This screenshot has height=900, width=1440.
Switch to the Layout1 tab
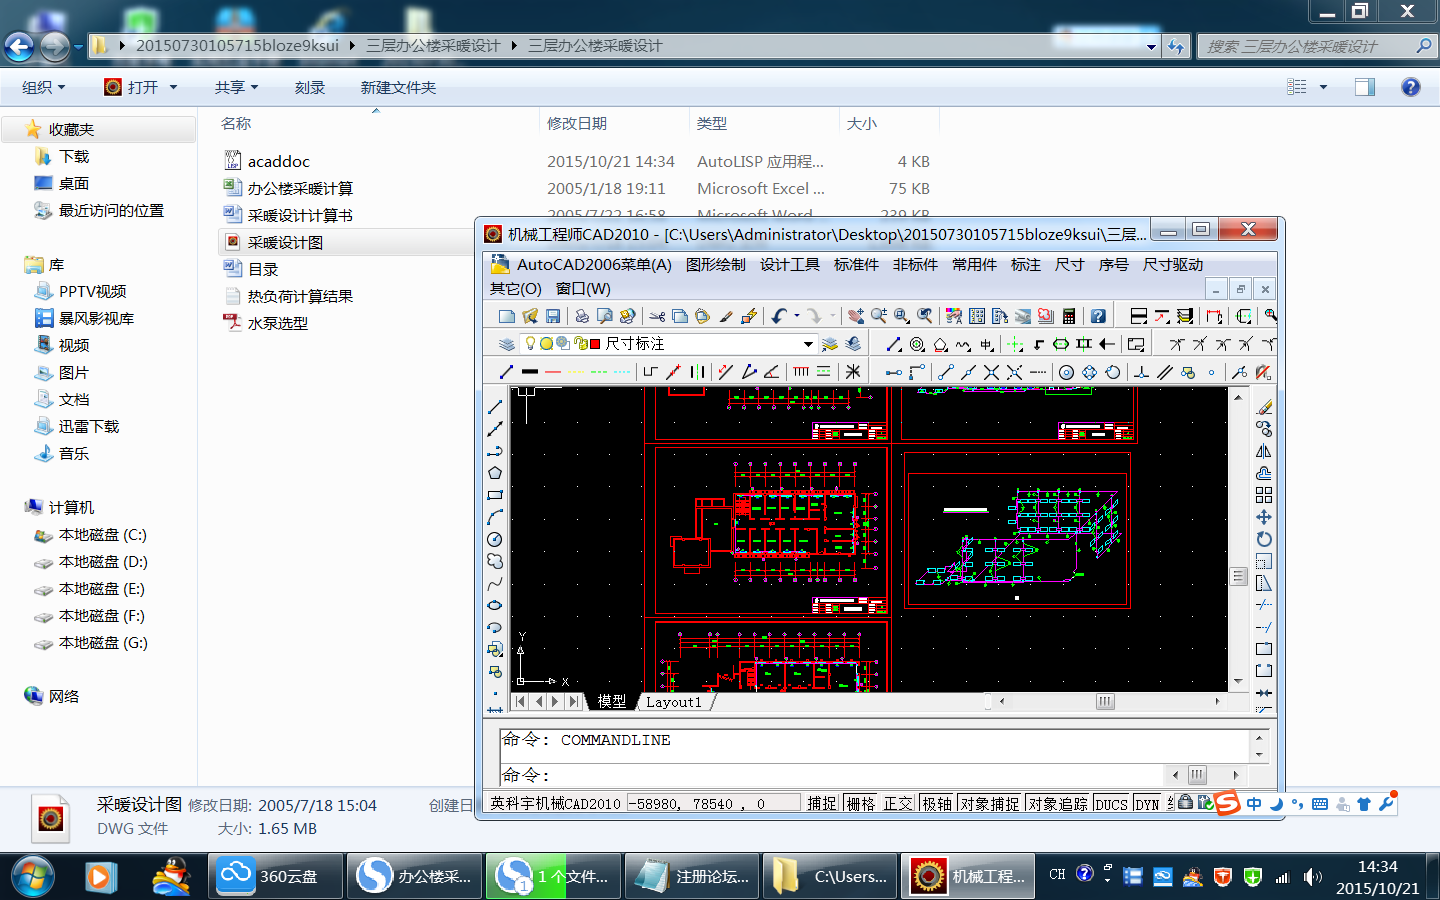pos(673,702)
